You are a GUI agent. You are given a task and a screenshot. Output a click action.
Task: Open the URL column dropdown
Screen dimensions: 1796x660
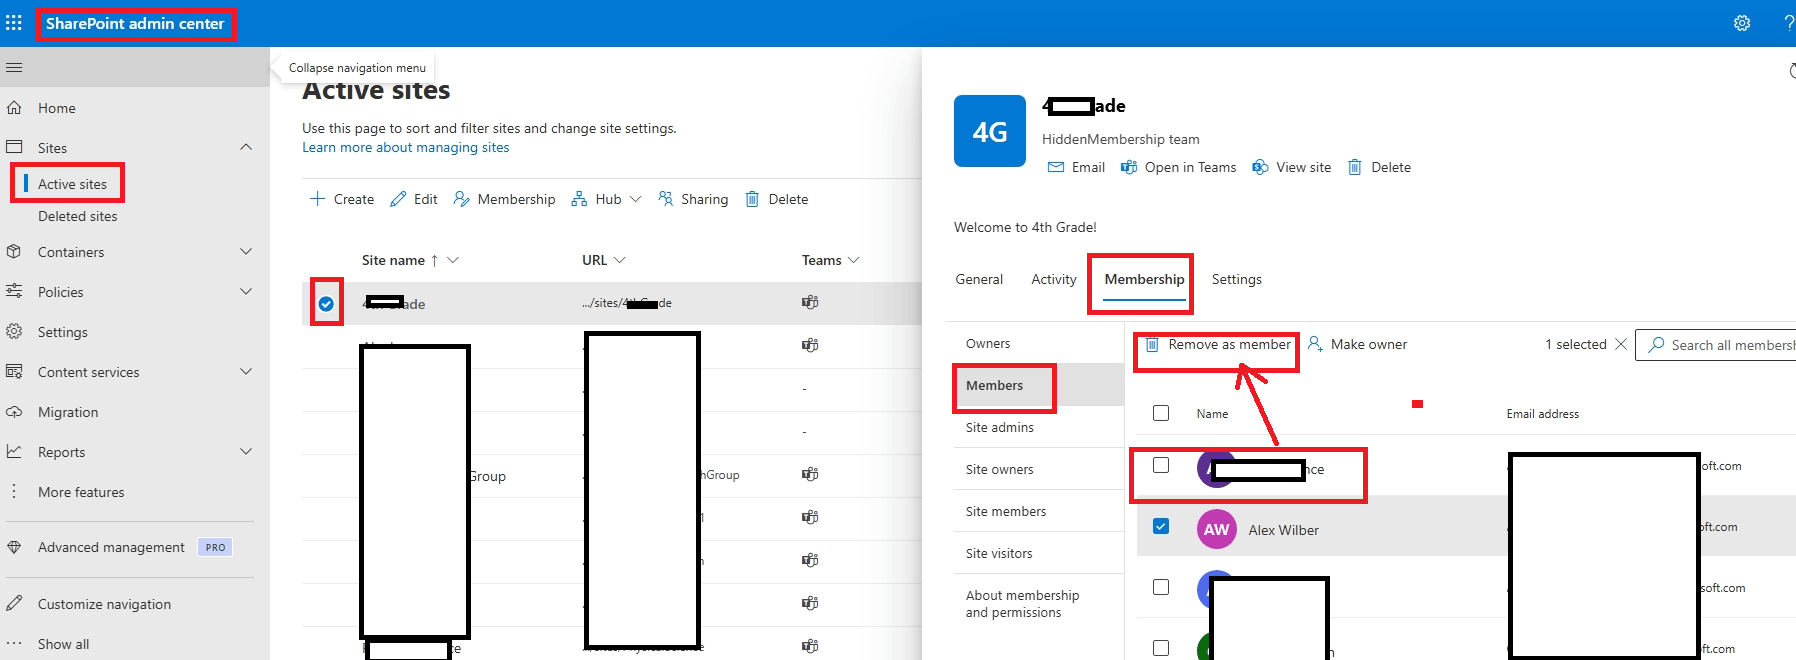619,260
